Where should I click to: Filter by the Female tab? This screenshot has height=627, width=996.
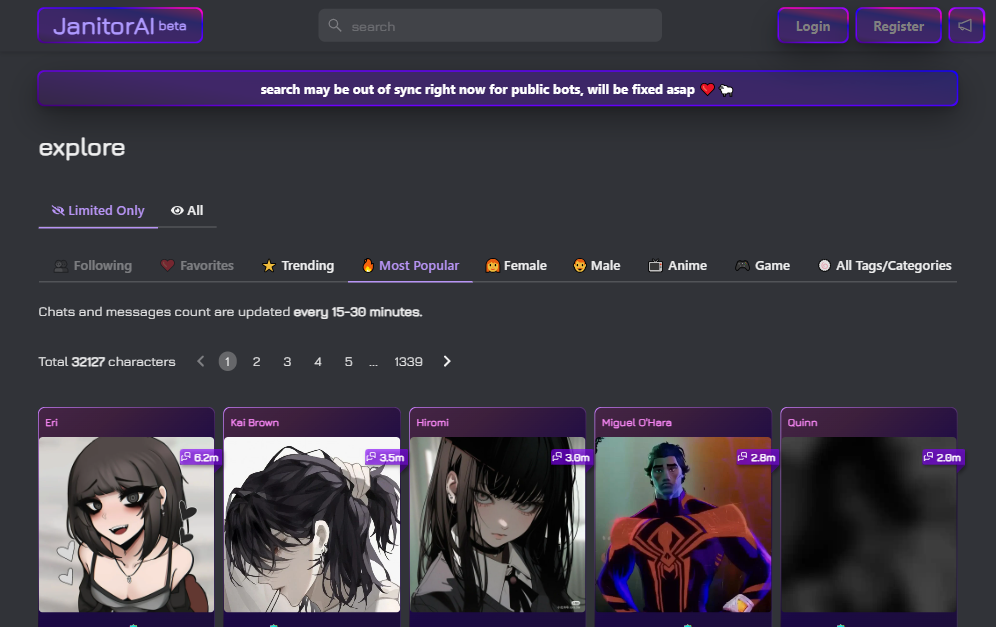pos(516,266)
